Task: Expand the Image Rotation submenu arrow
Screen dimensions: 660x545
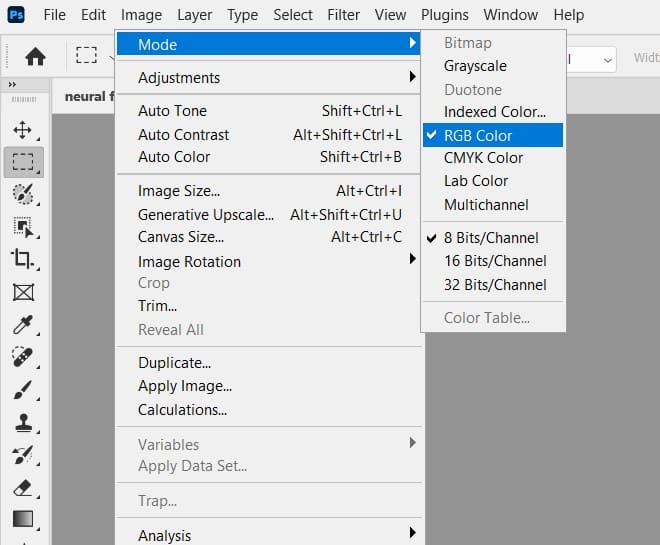Action: click(x=412, y=258)
